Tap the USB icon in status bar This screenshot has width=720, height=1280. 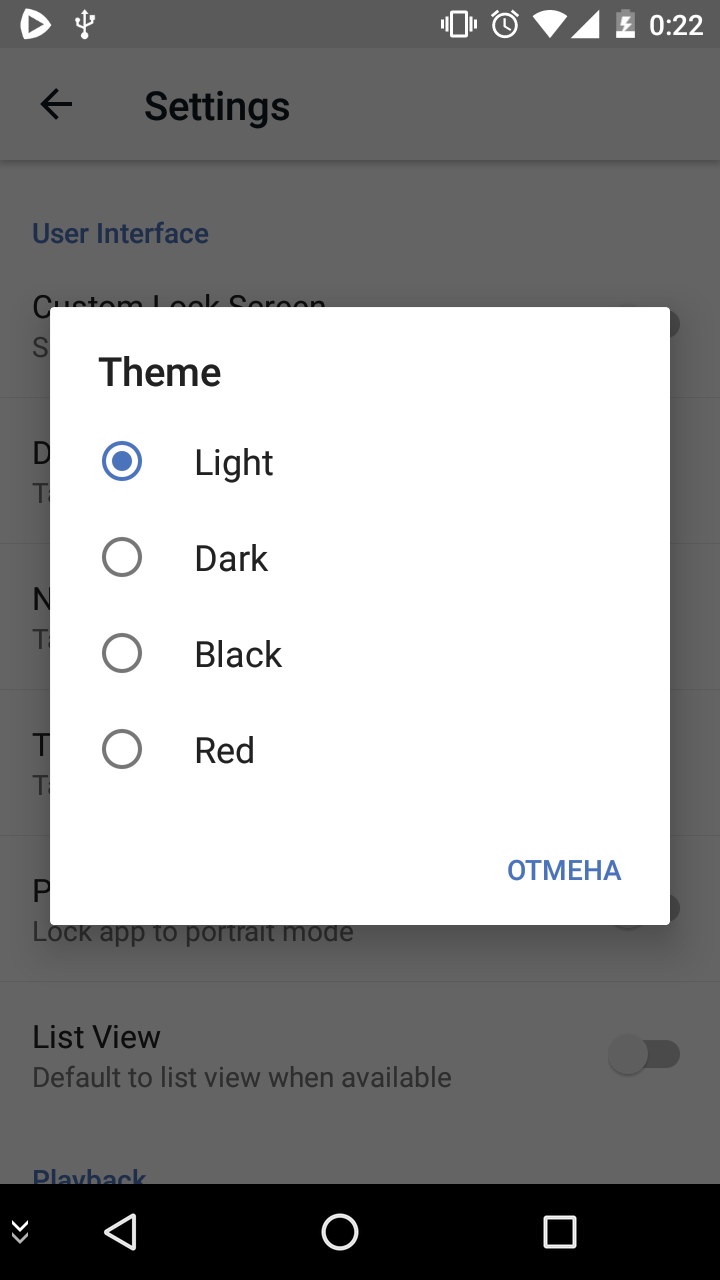(x=86, y=23)
